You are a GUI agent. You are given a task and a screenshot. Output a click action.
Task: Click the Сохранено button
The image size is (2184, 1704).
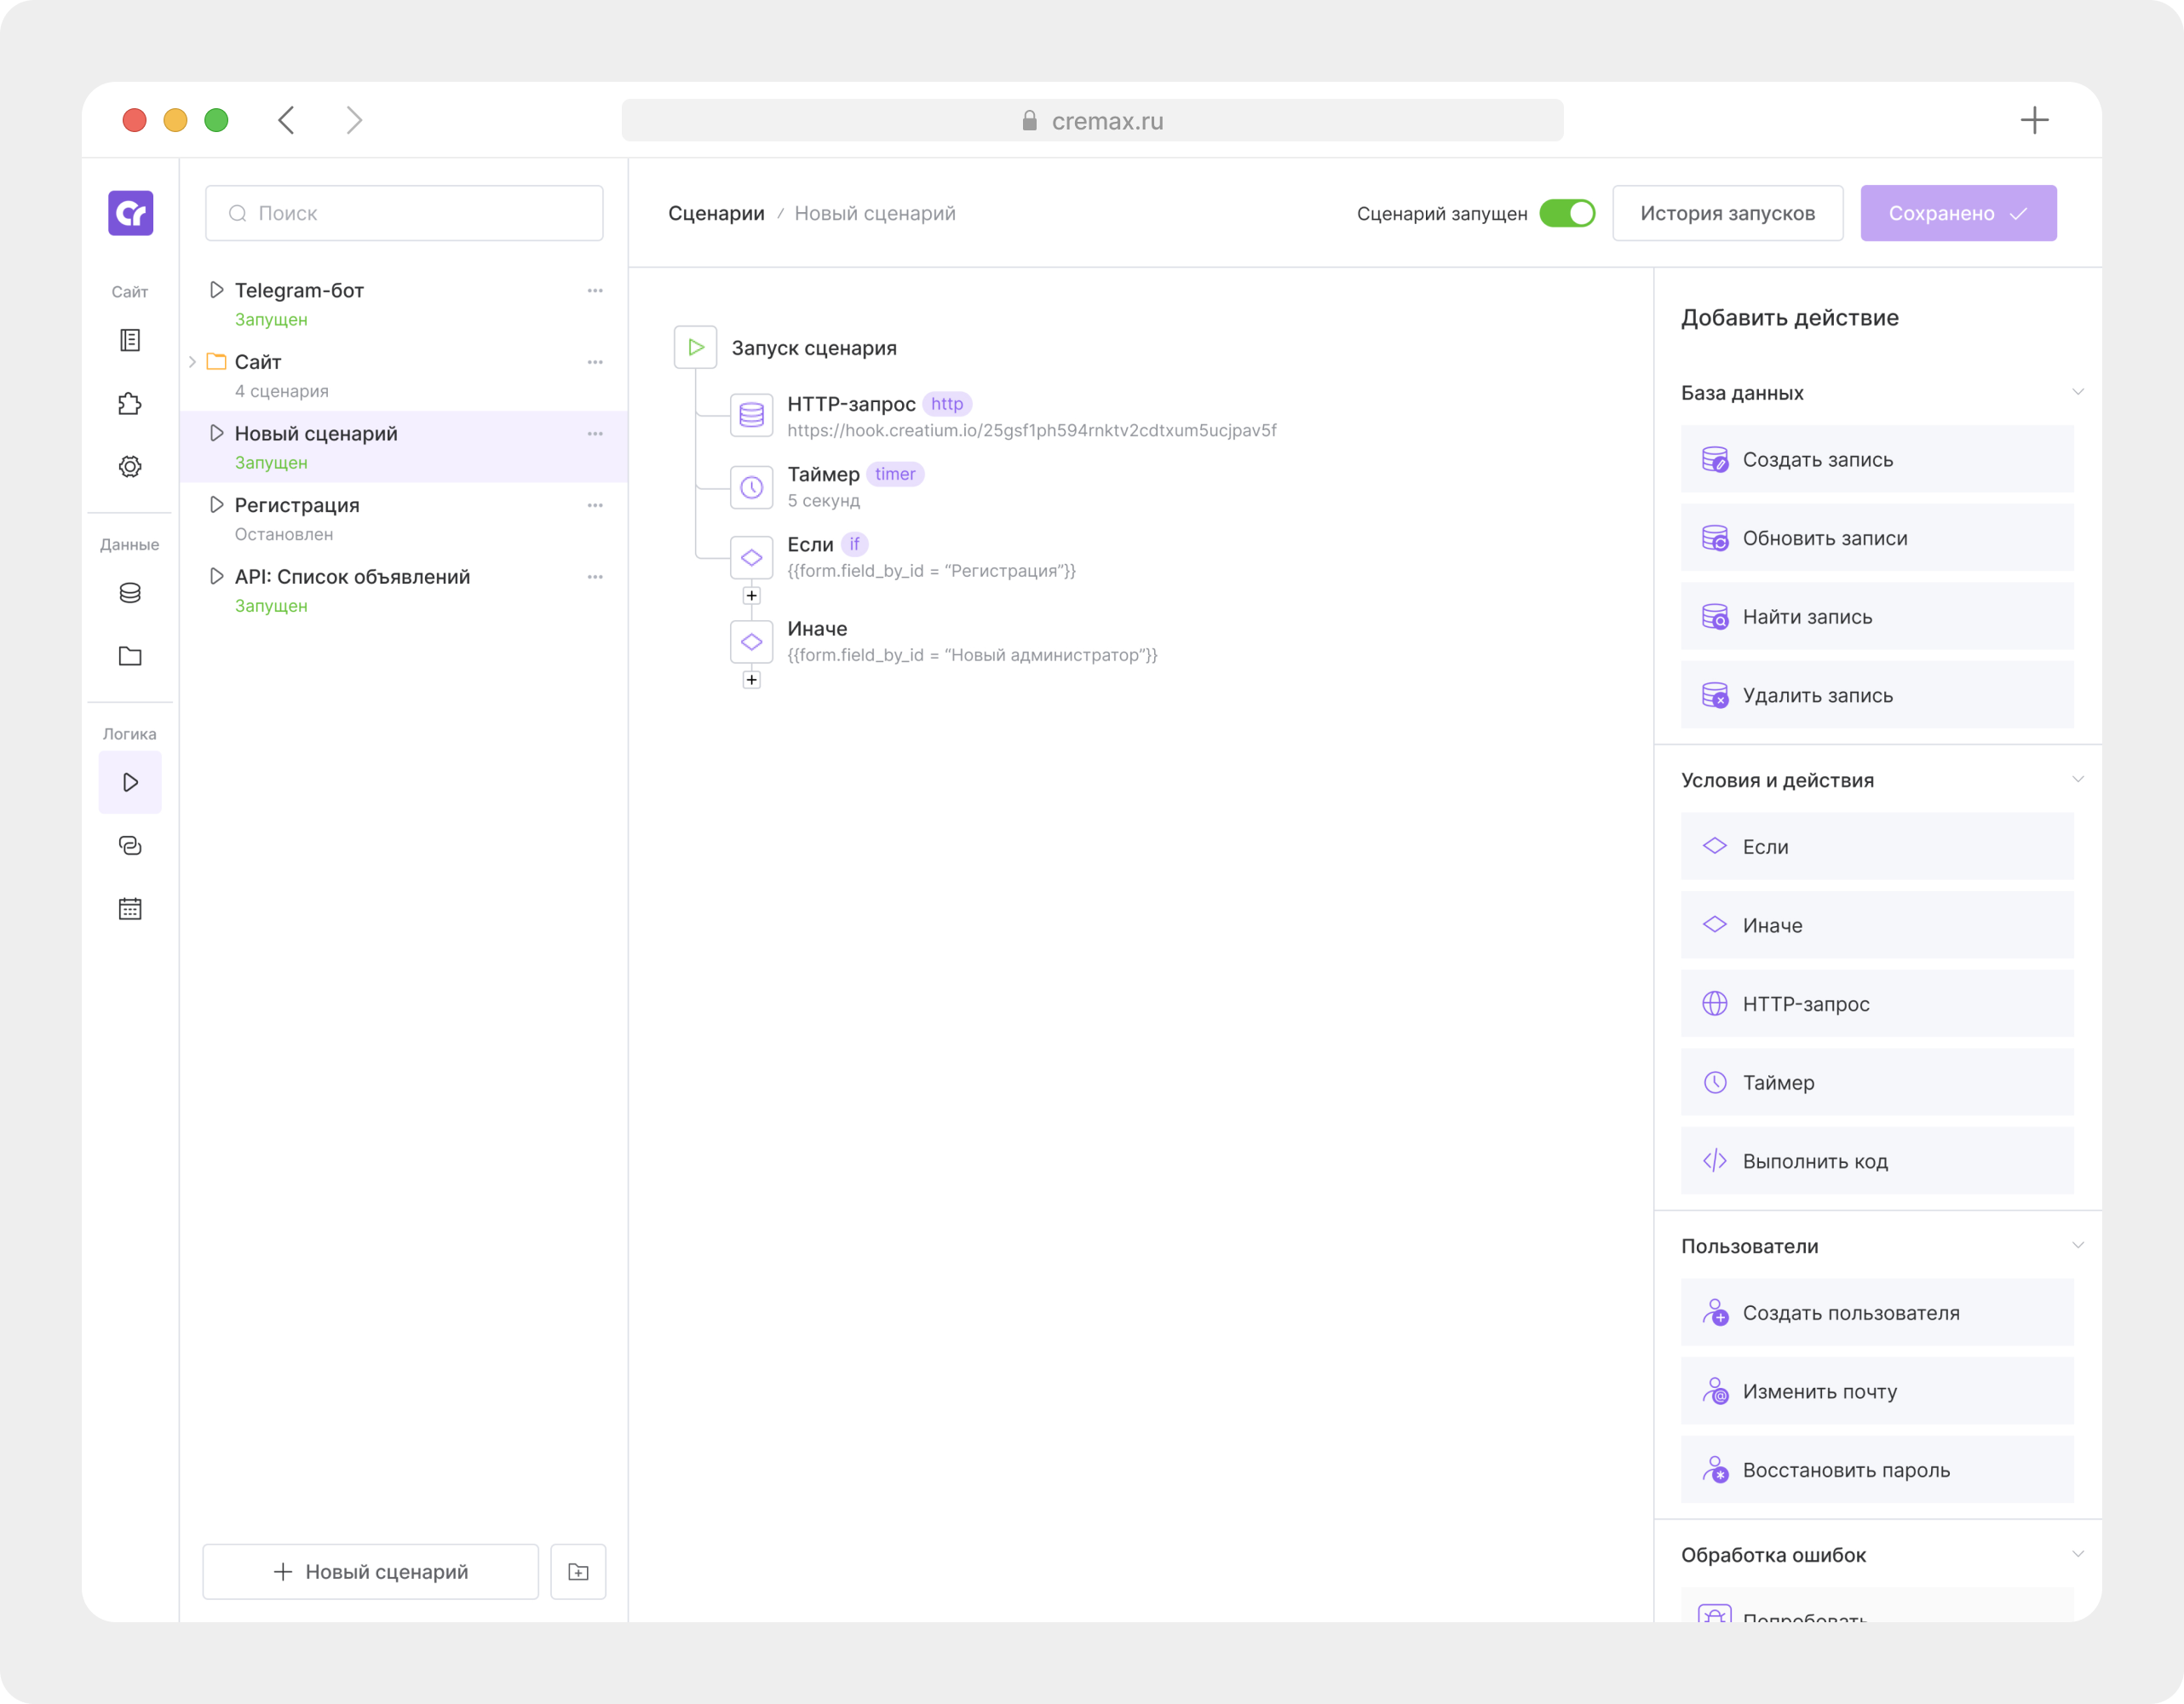1958,213
